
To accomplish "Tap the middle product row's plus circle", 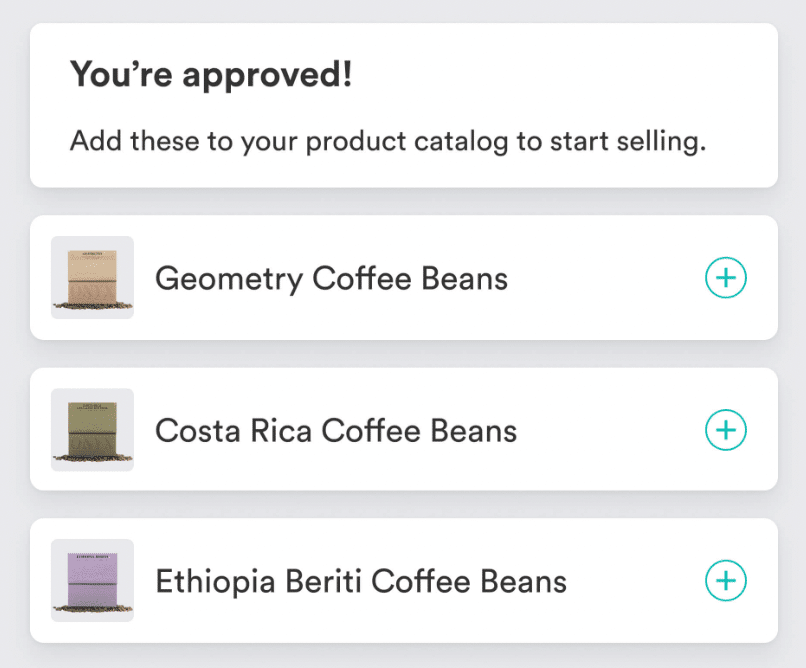I will pyautogui.click(x=726, y=430).
